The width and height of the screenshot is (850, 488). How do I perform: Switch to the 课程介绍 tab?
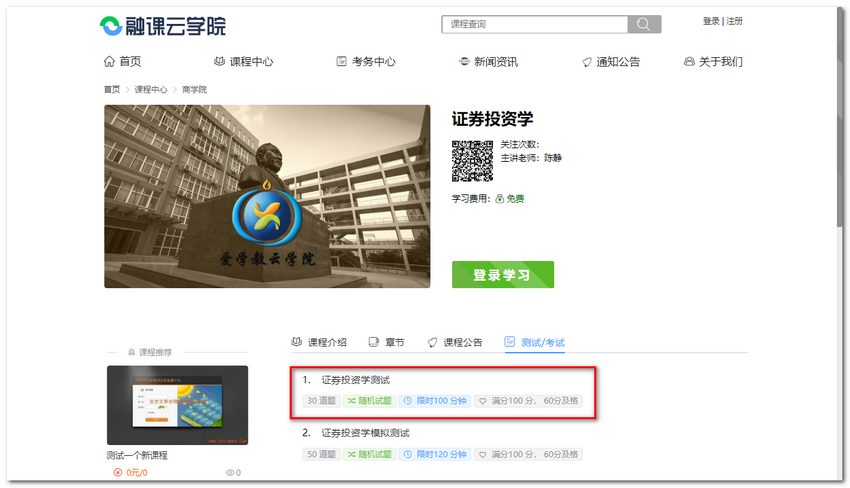pos(319,342)
